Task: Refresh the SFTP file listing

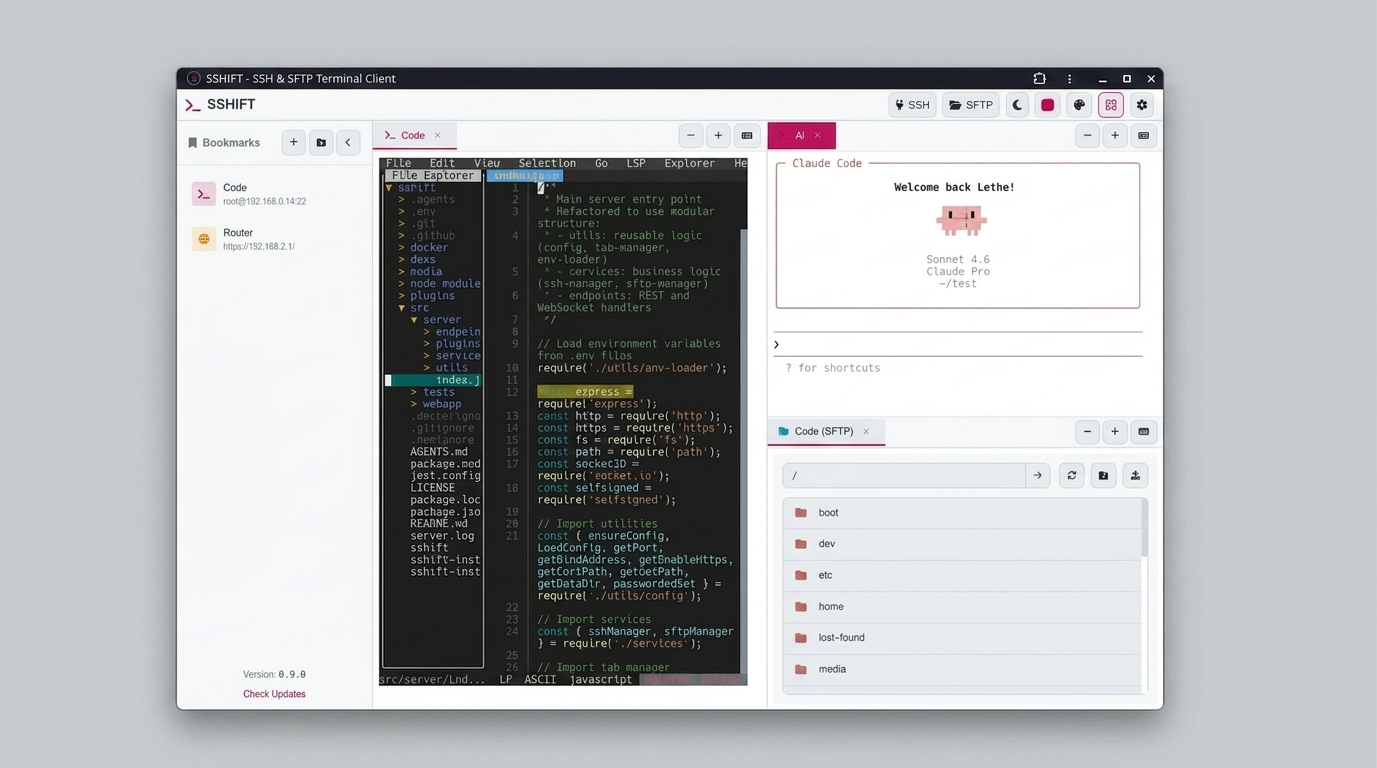Action: (1071, 475)
